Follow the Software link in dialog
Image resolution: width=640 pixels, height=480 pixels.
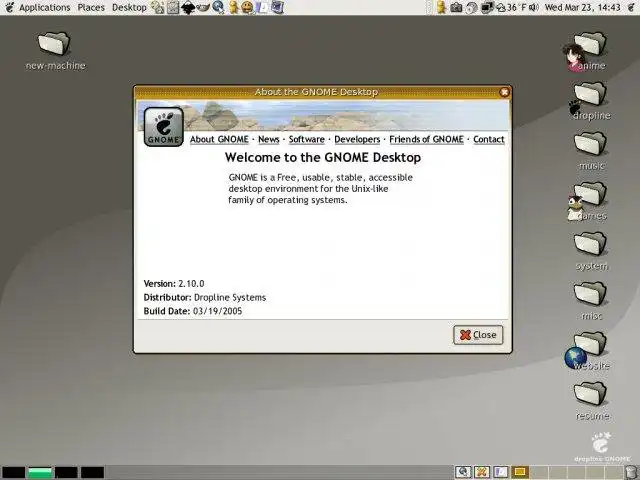307,139
